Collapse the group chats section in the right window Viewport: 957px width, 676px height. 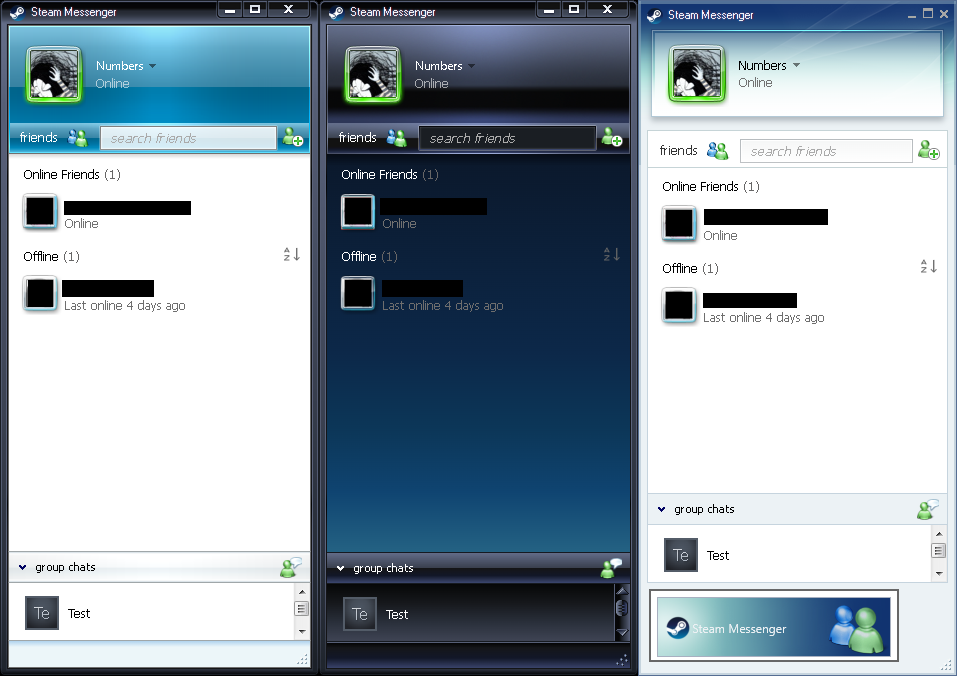click(x=662, y=509)
